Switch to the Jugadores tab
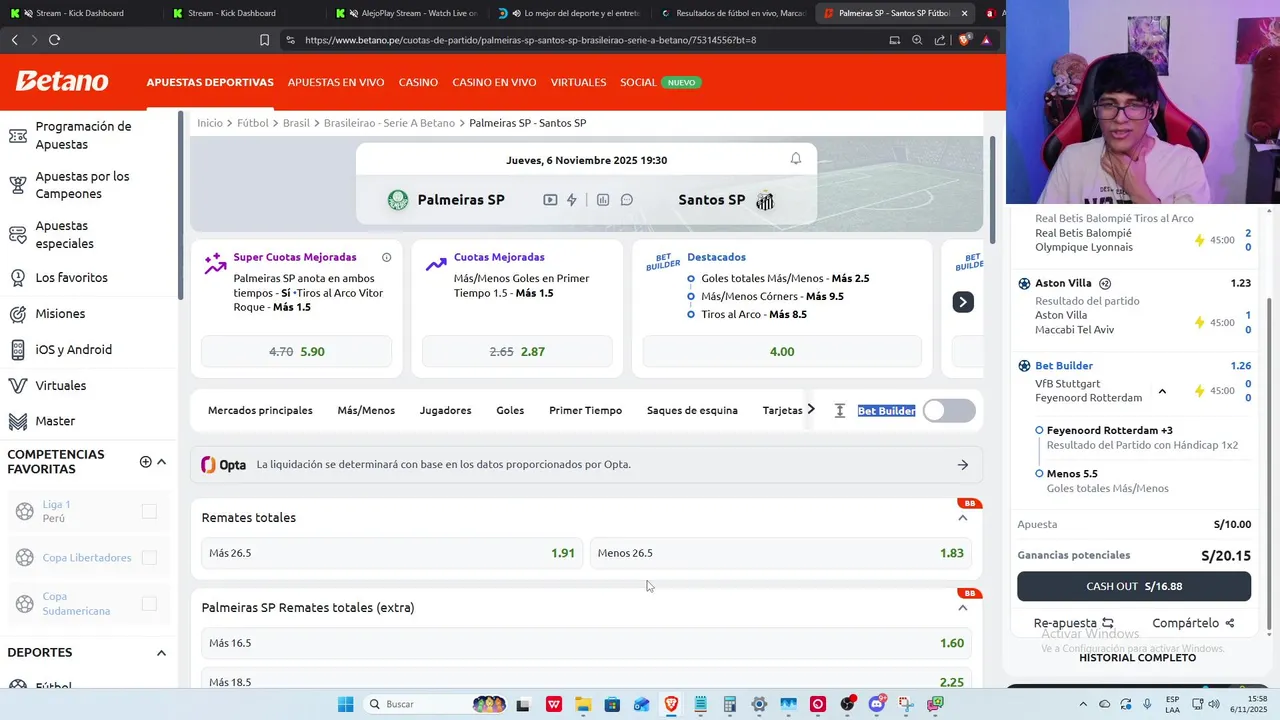 tap(445, 411)
